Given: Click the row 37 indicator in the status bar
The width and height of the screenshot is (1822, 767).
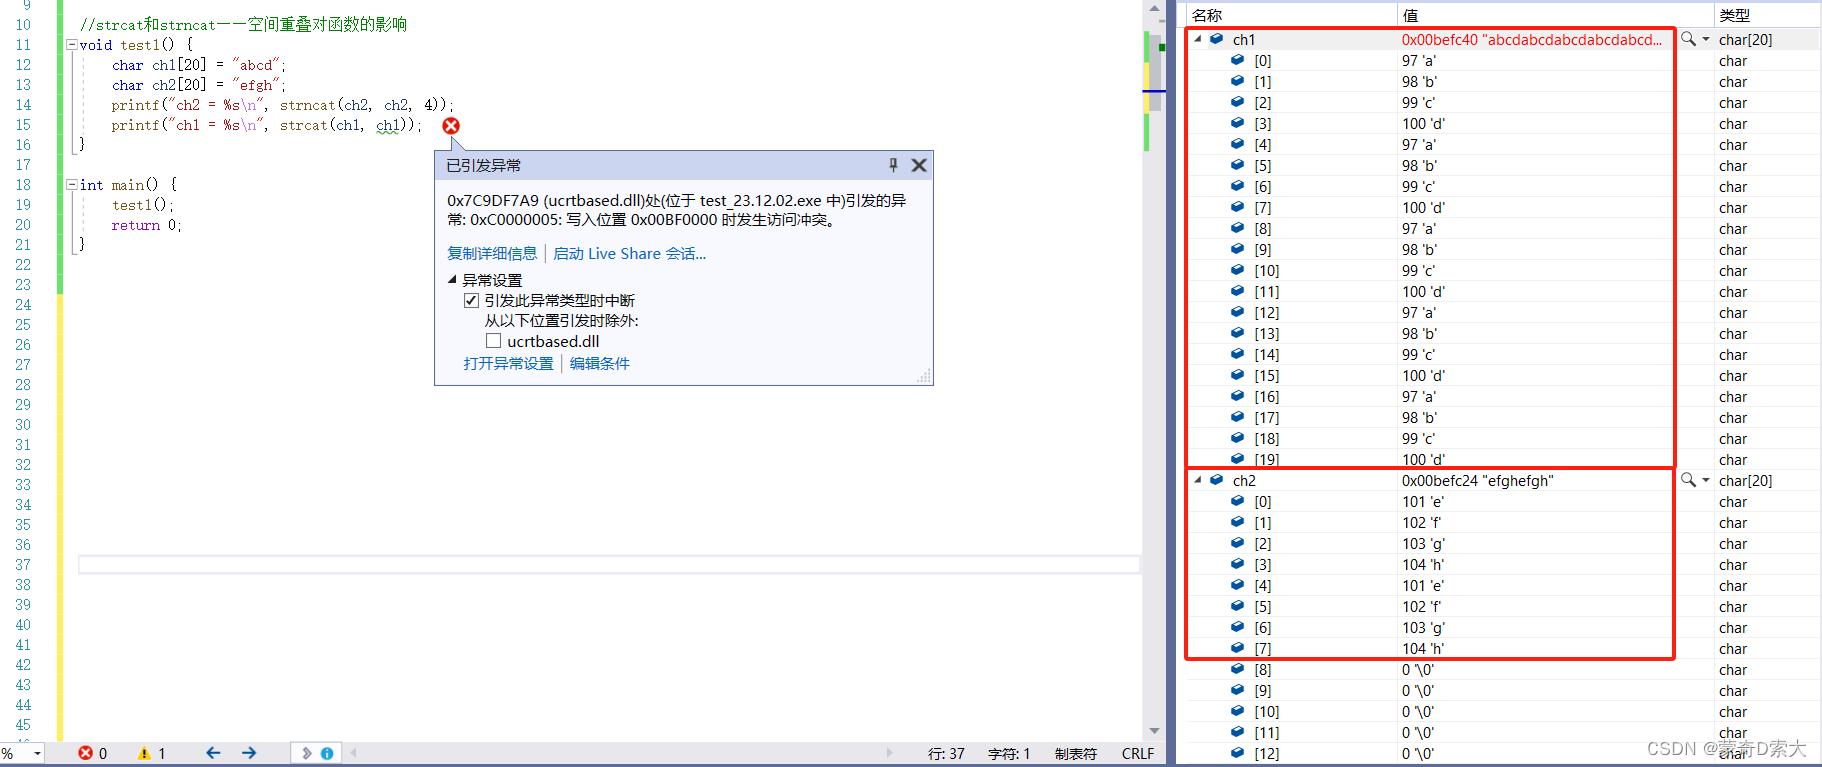Looking at the screenshot, I should (x=946, y=754).
